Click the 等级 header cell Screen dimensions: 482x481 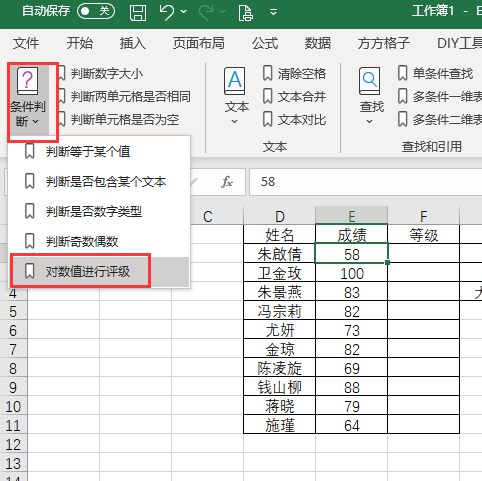tap(424, 235)
